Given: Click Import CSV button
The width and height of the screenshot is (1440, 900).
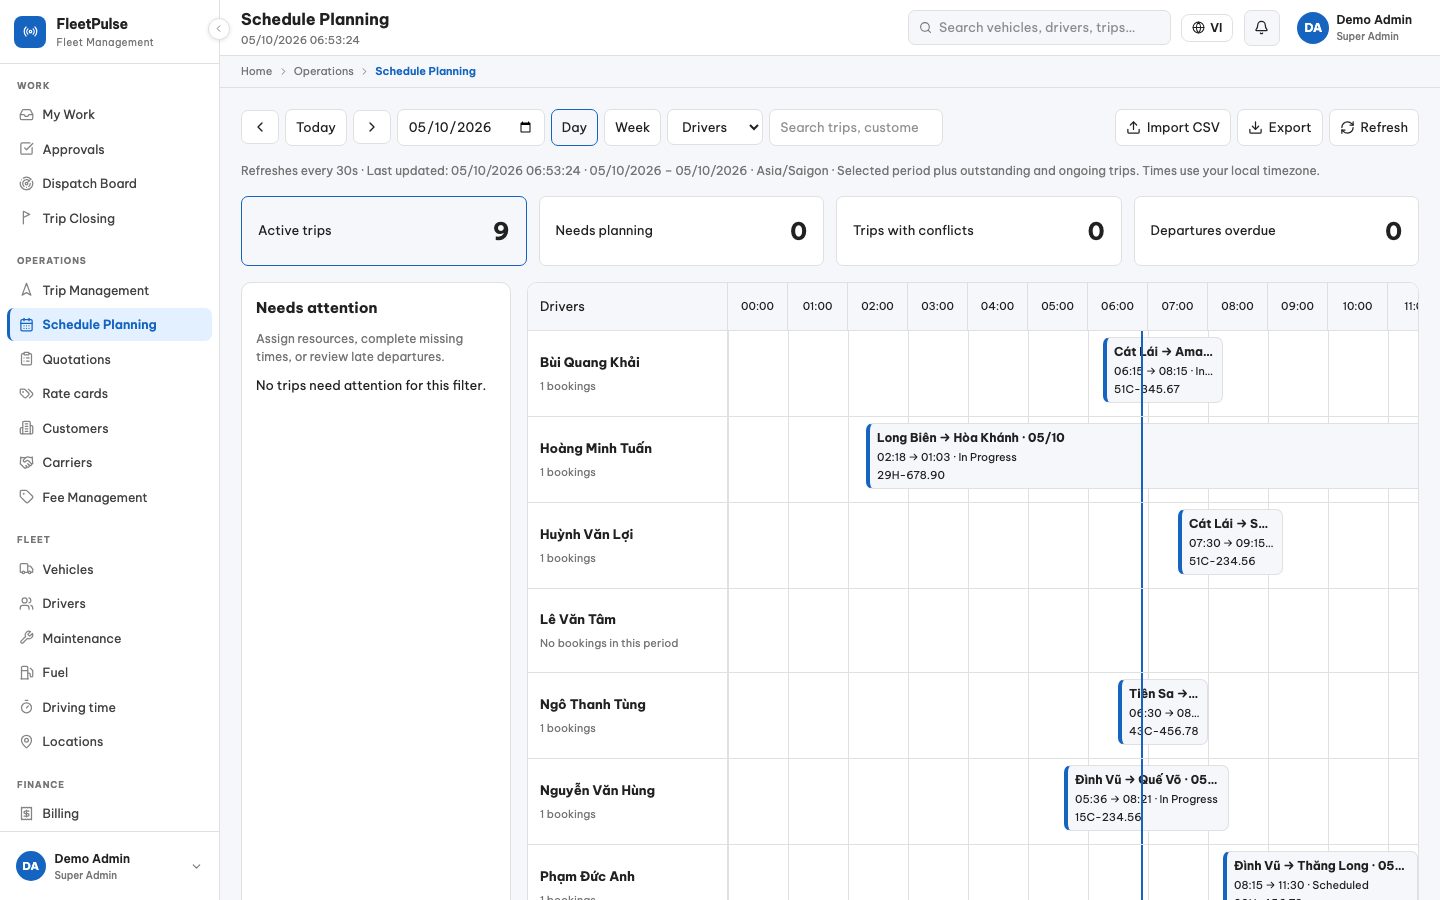Looking at the screenshot, I should 1173,127.
